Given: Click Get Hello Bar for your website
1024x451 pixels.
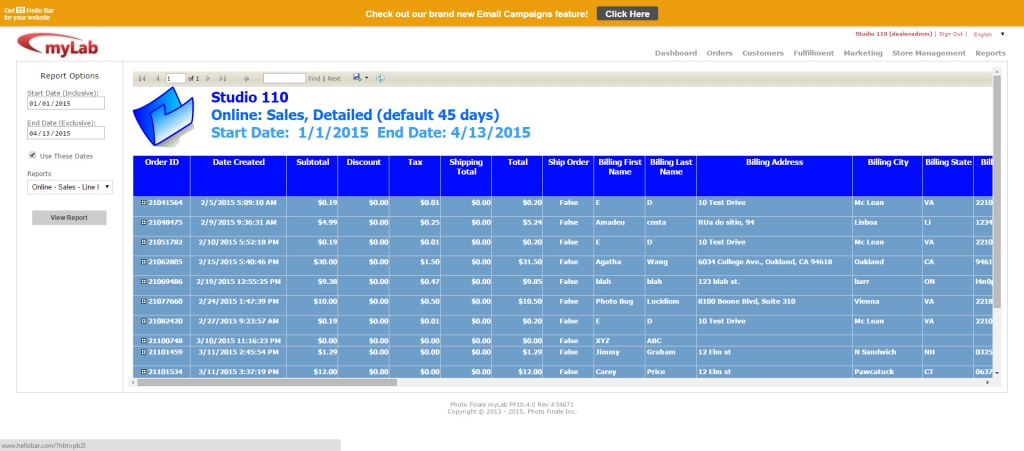Looking at the screenshot, I should click(x=27, y=14).
